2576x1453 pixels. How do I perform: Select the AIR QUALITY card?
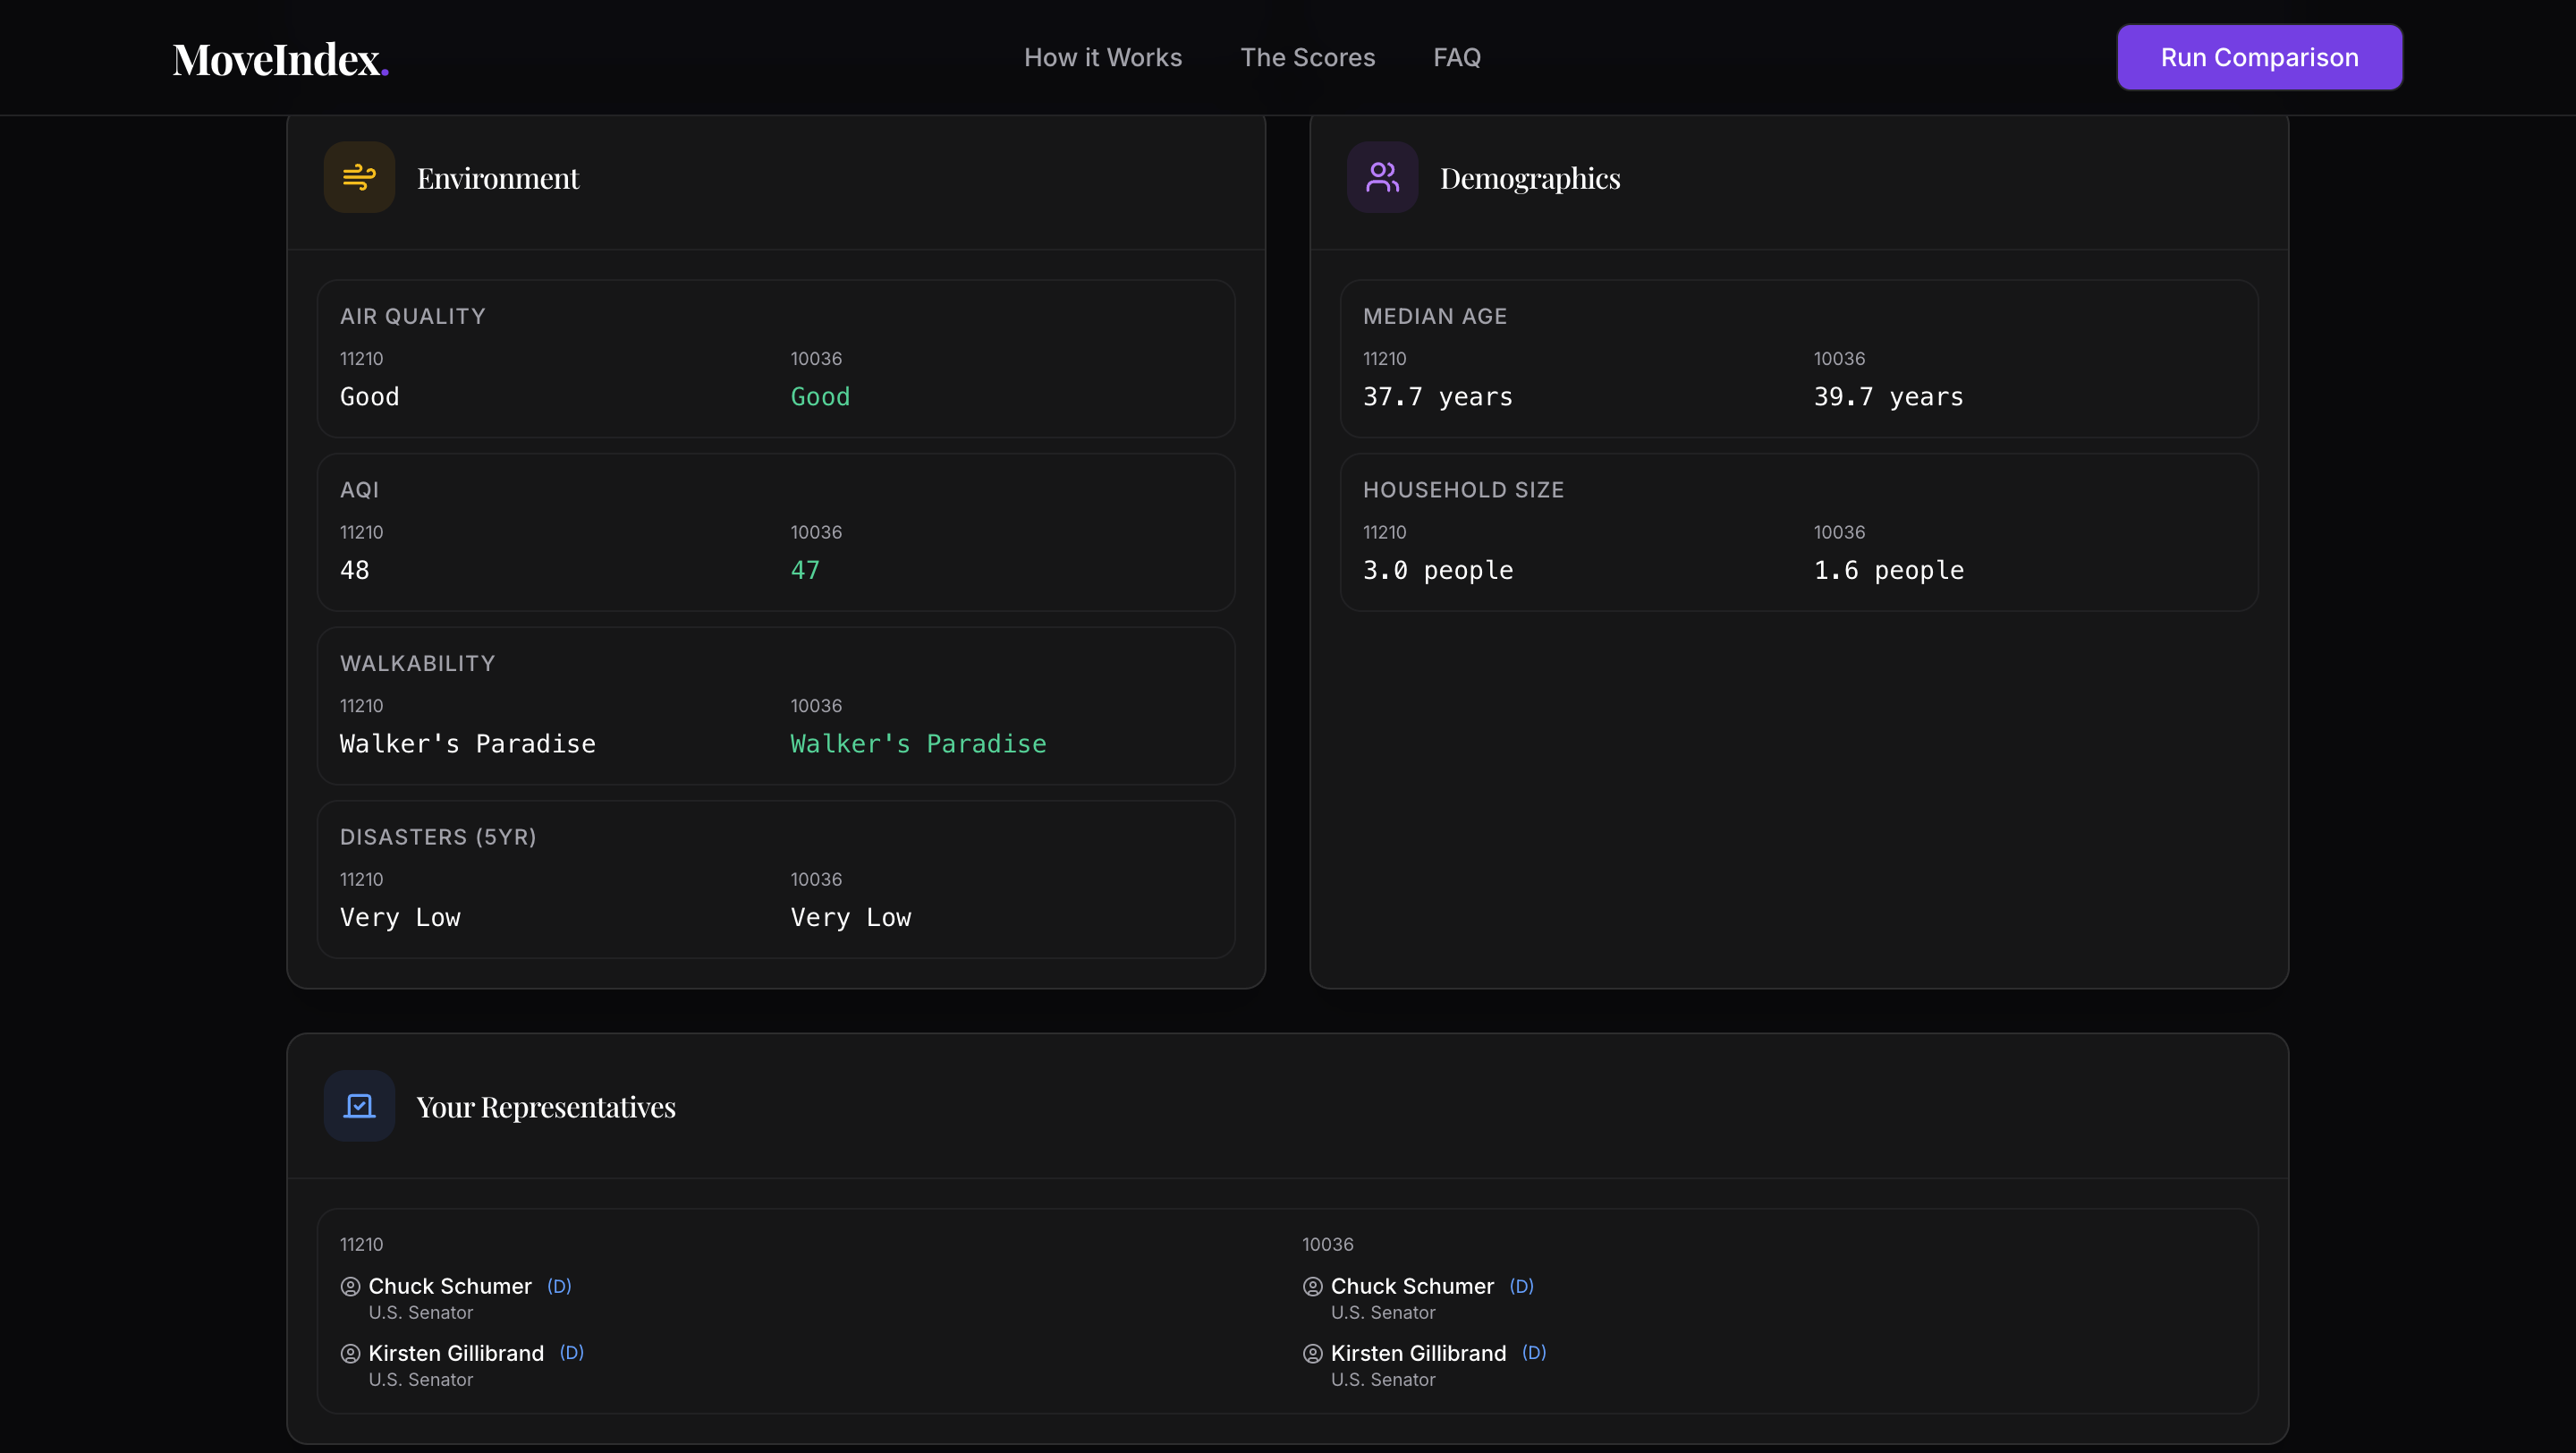(x=775, y=360)
